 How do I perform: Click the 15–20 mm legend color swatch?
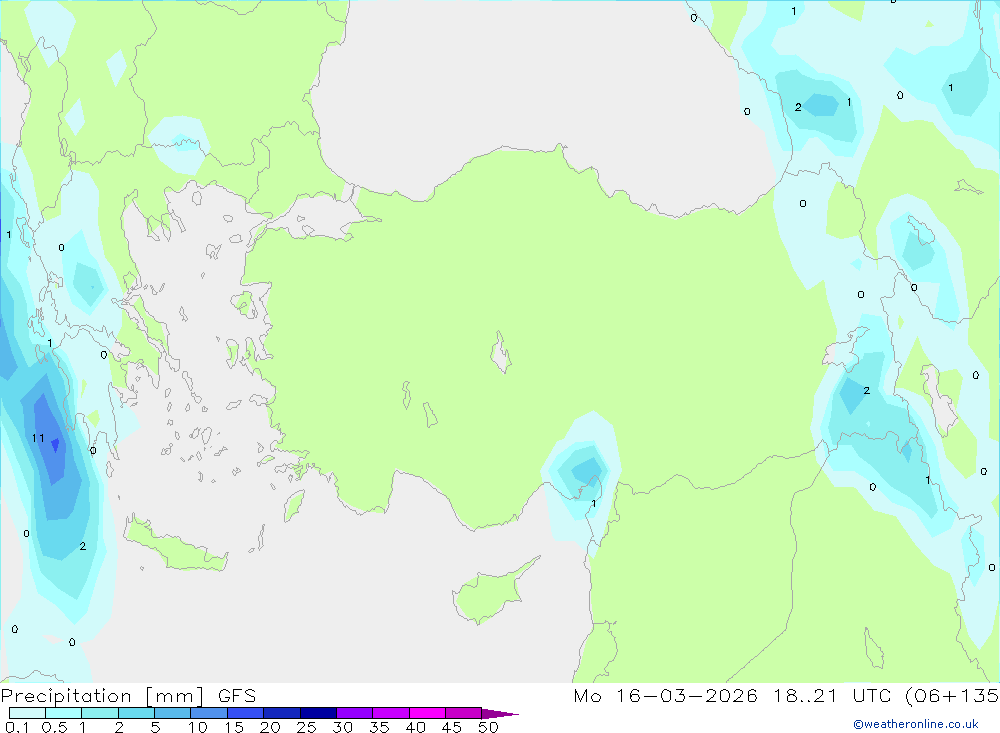tap(245, 713)
